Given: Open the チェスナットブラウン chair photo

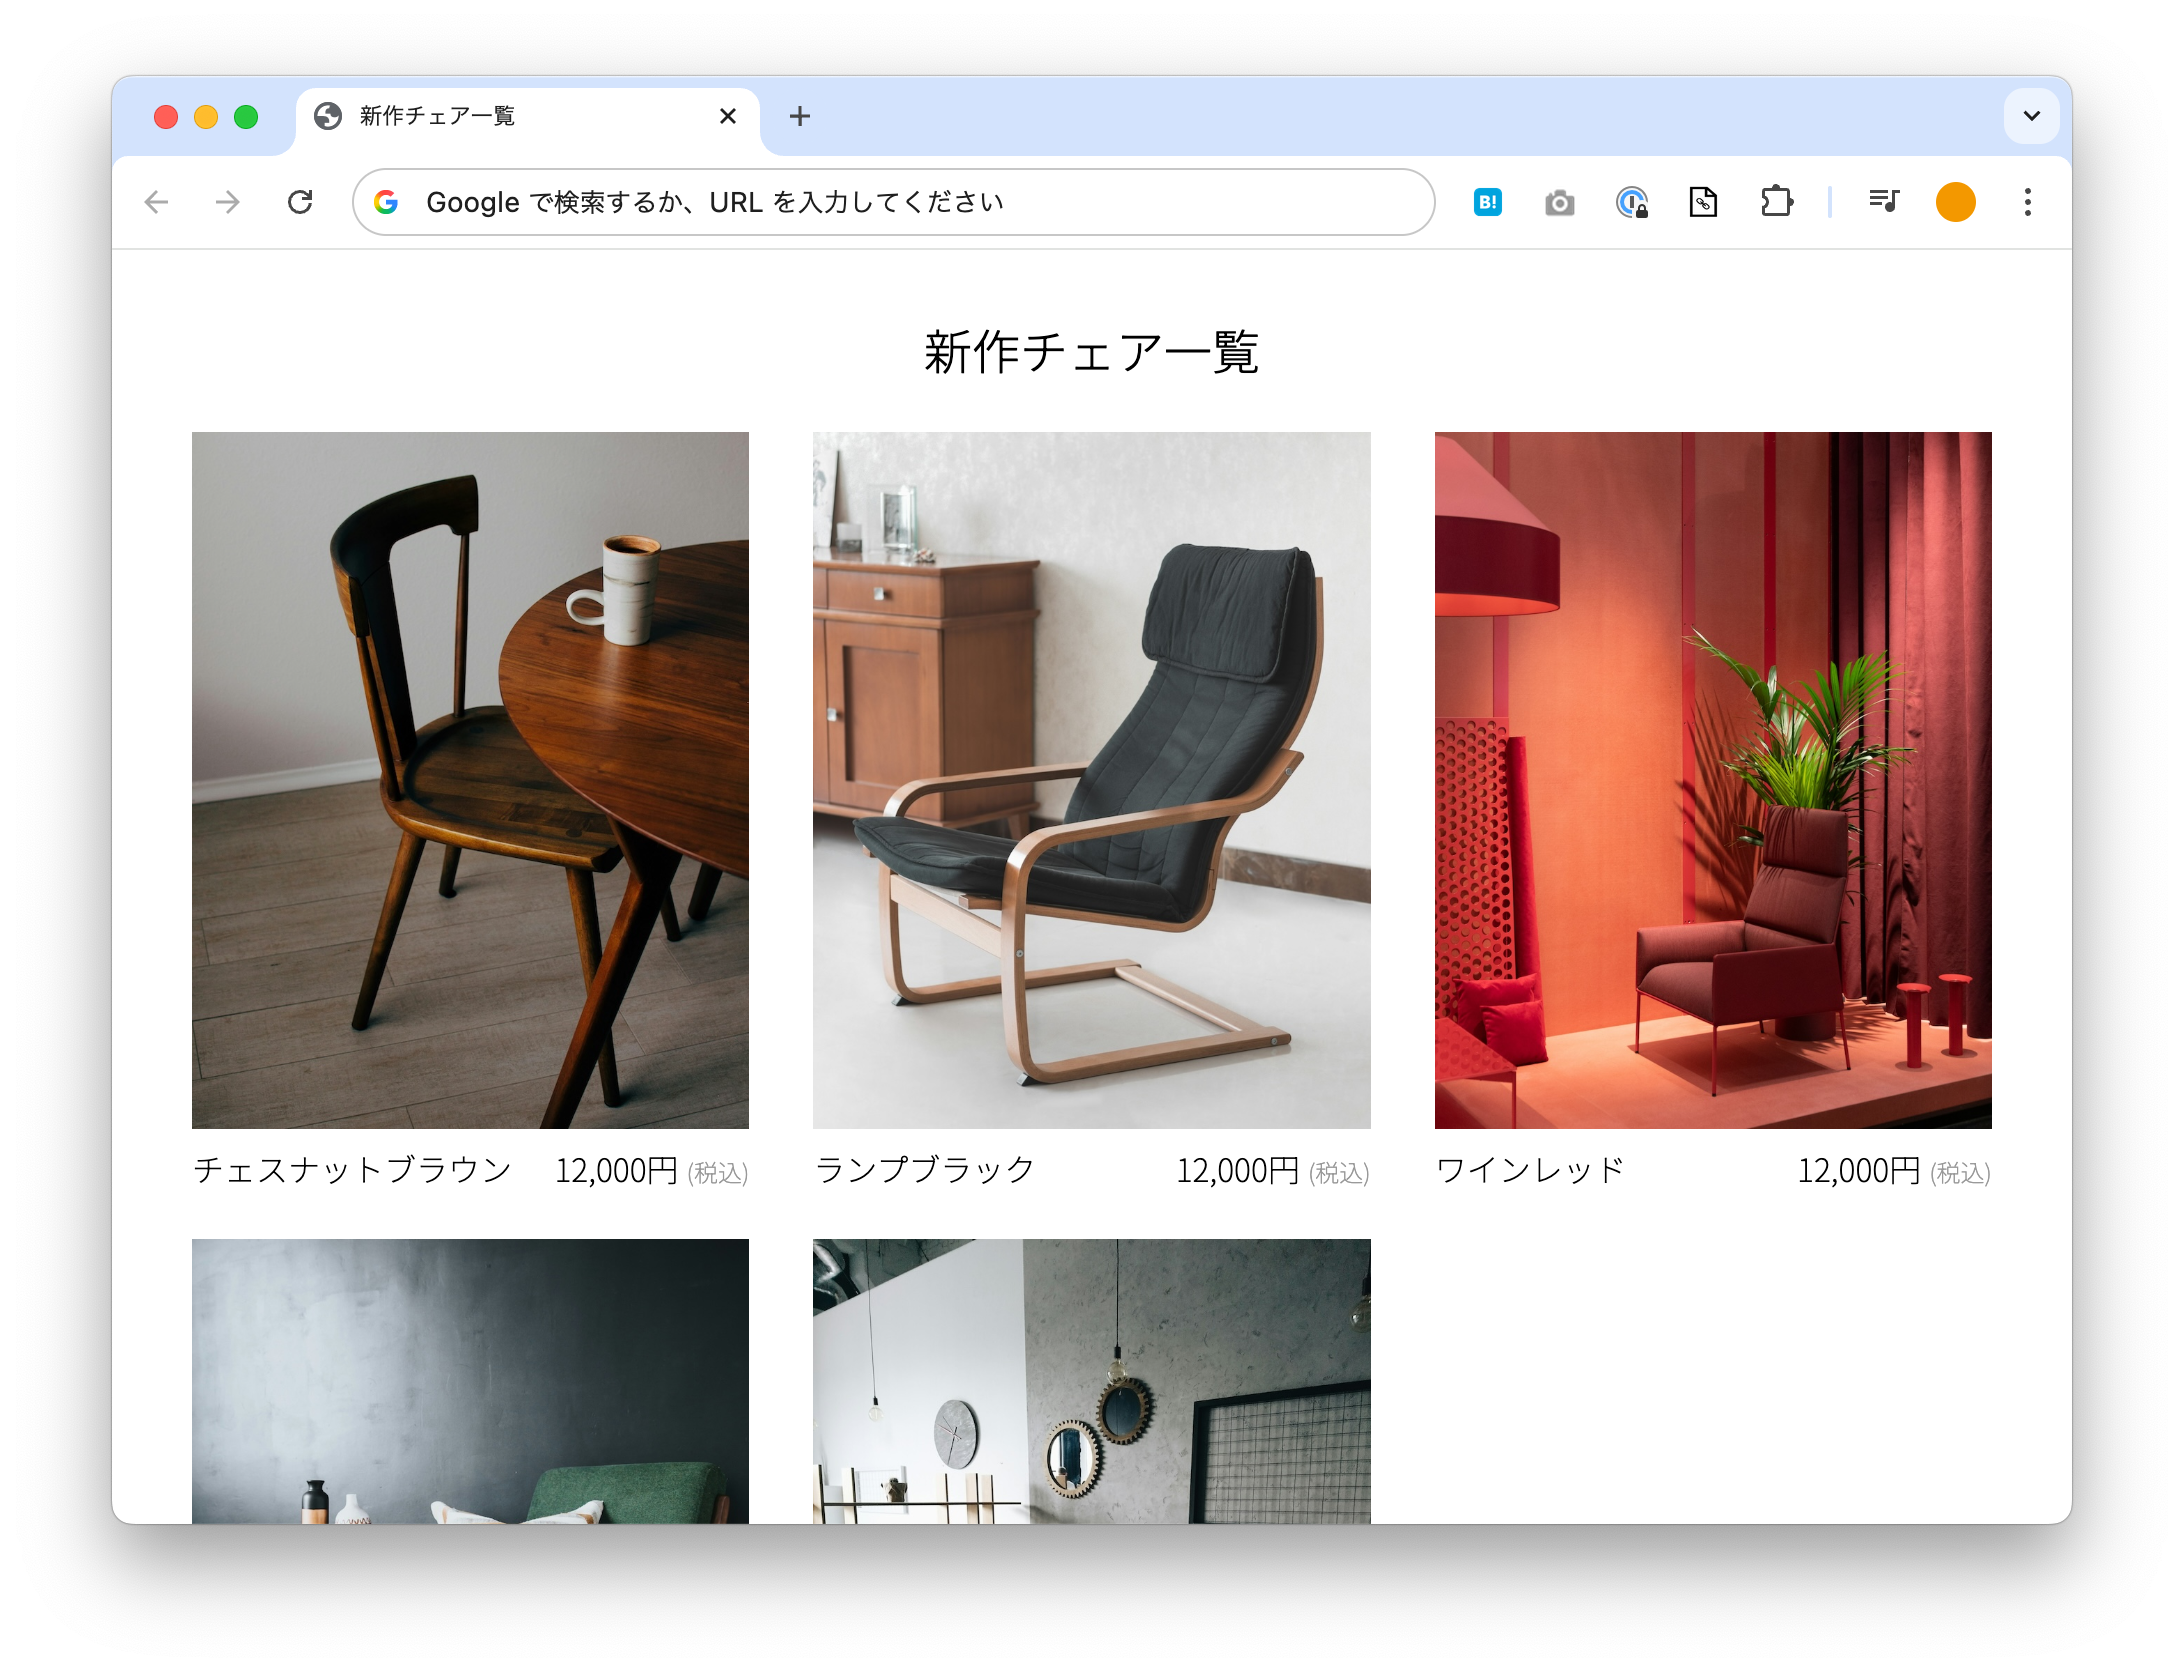Looking at the screenshot, I should (x=470, y=780).
